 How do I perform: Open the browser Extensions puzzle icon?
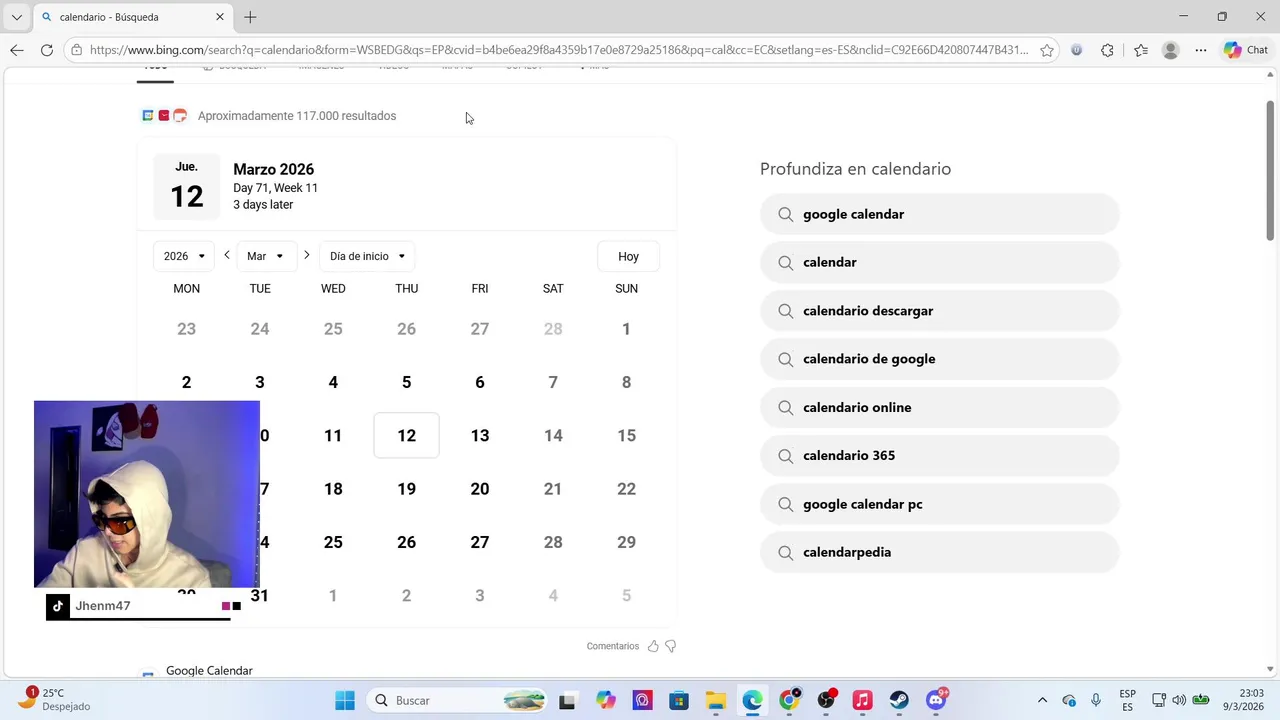point(1107,50)
